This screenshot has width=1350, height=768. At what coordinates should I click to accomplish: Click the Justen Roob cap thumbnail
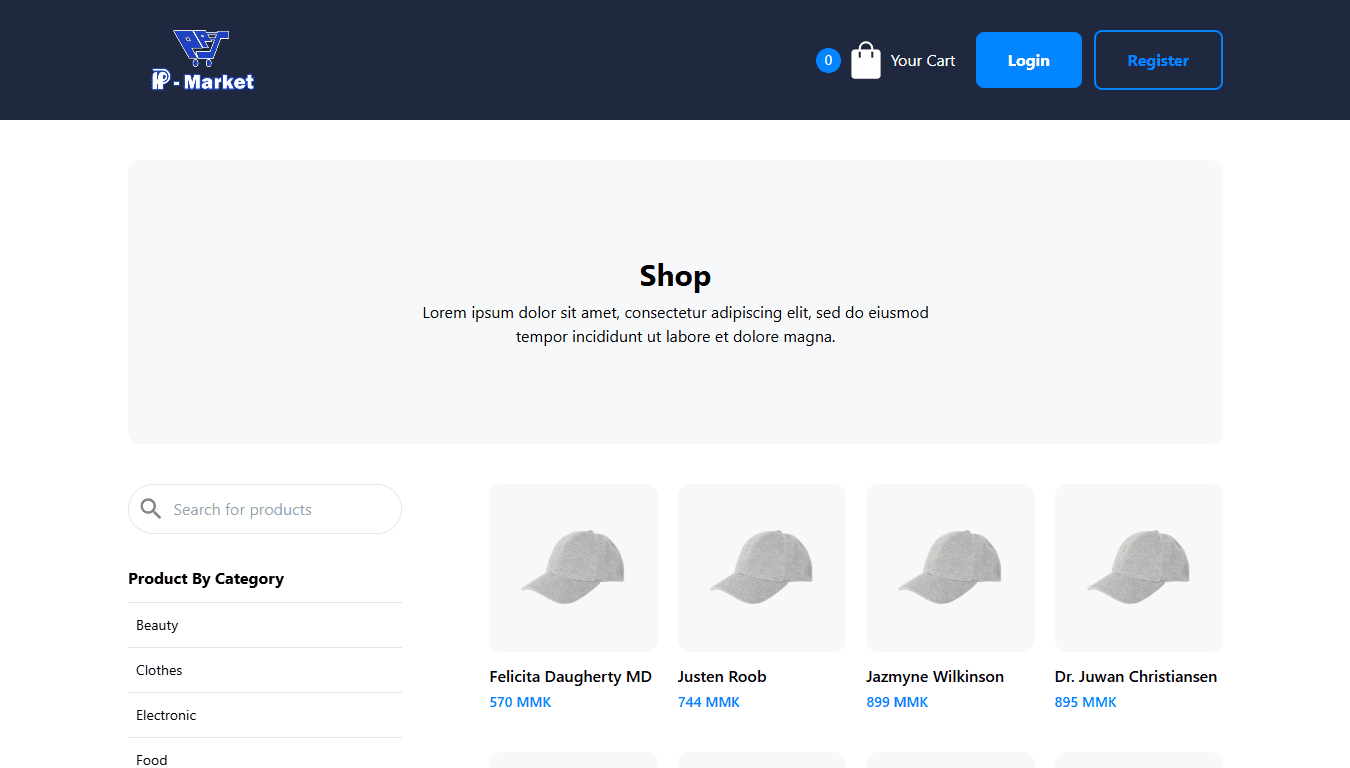[x=761, y=568]
